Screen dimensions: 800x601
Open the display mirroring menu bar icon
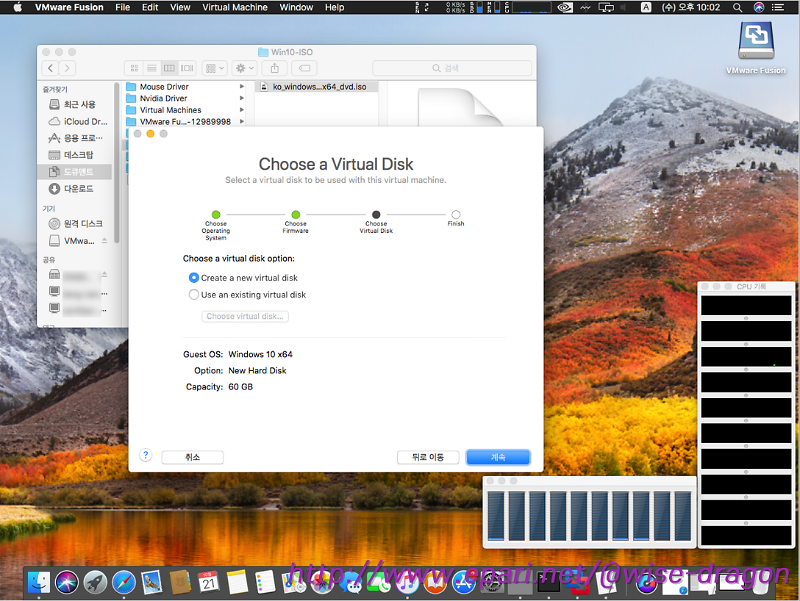(606, 7)
